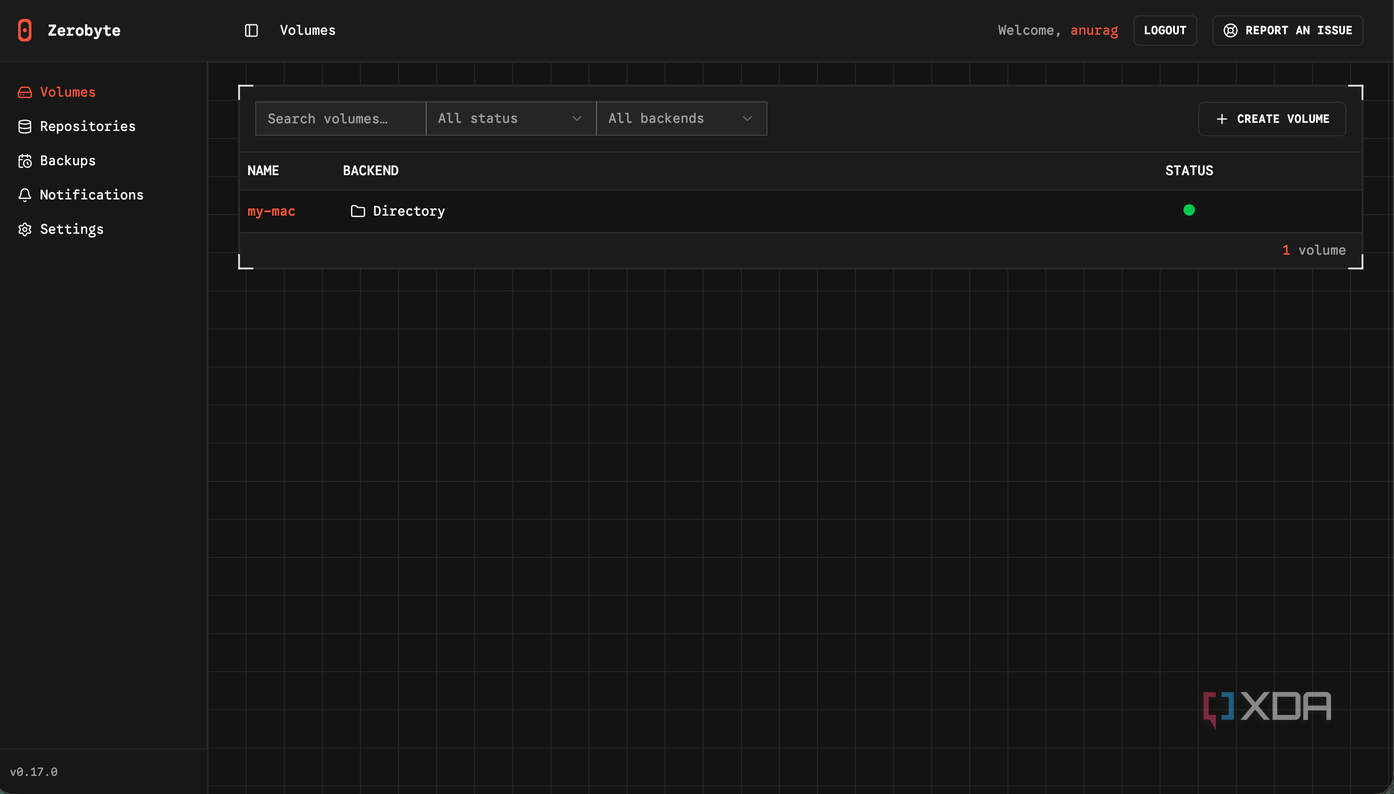Toggle the sidebar panel icon
The image size is (1394, 794).
pos(252,31)
